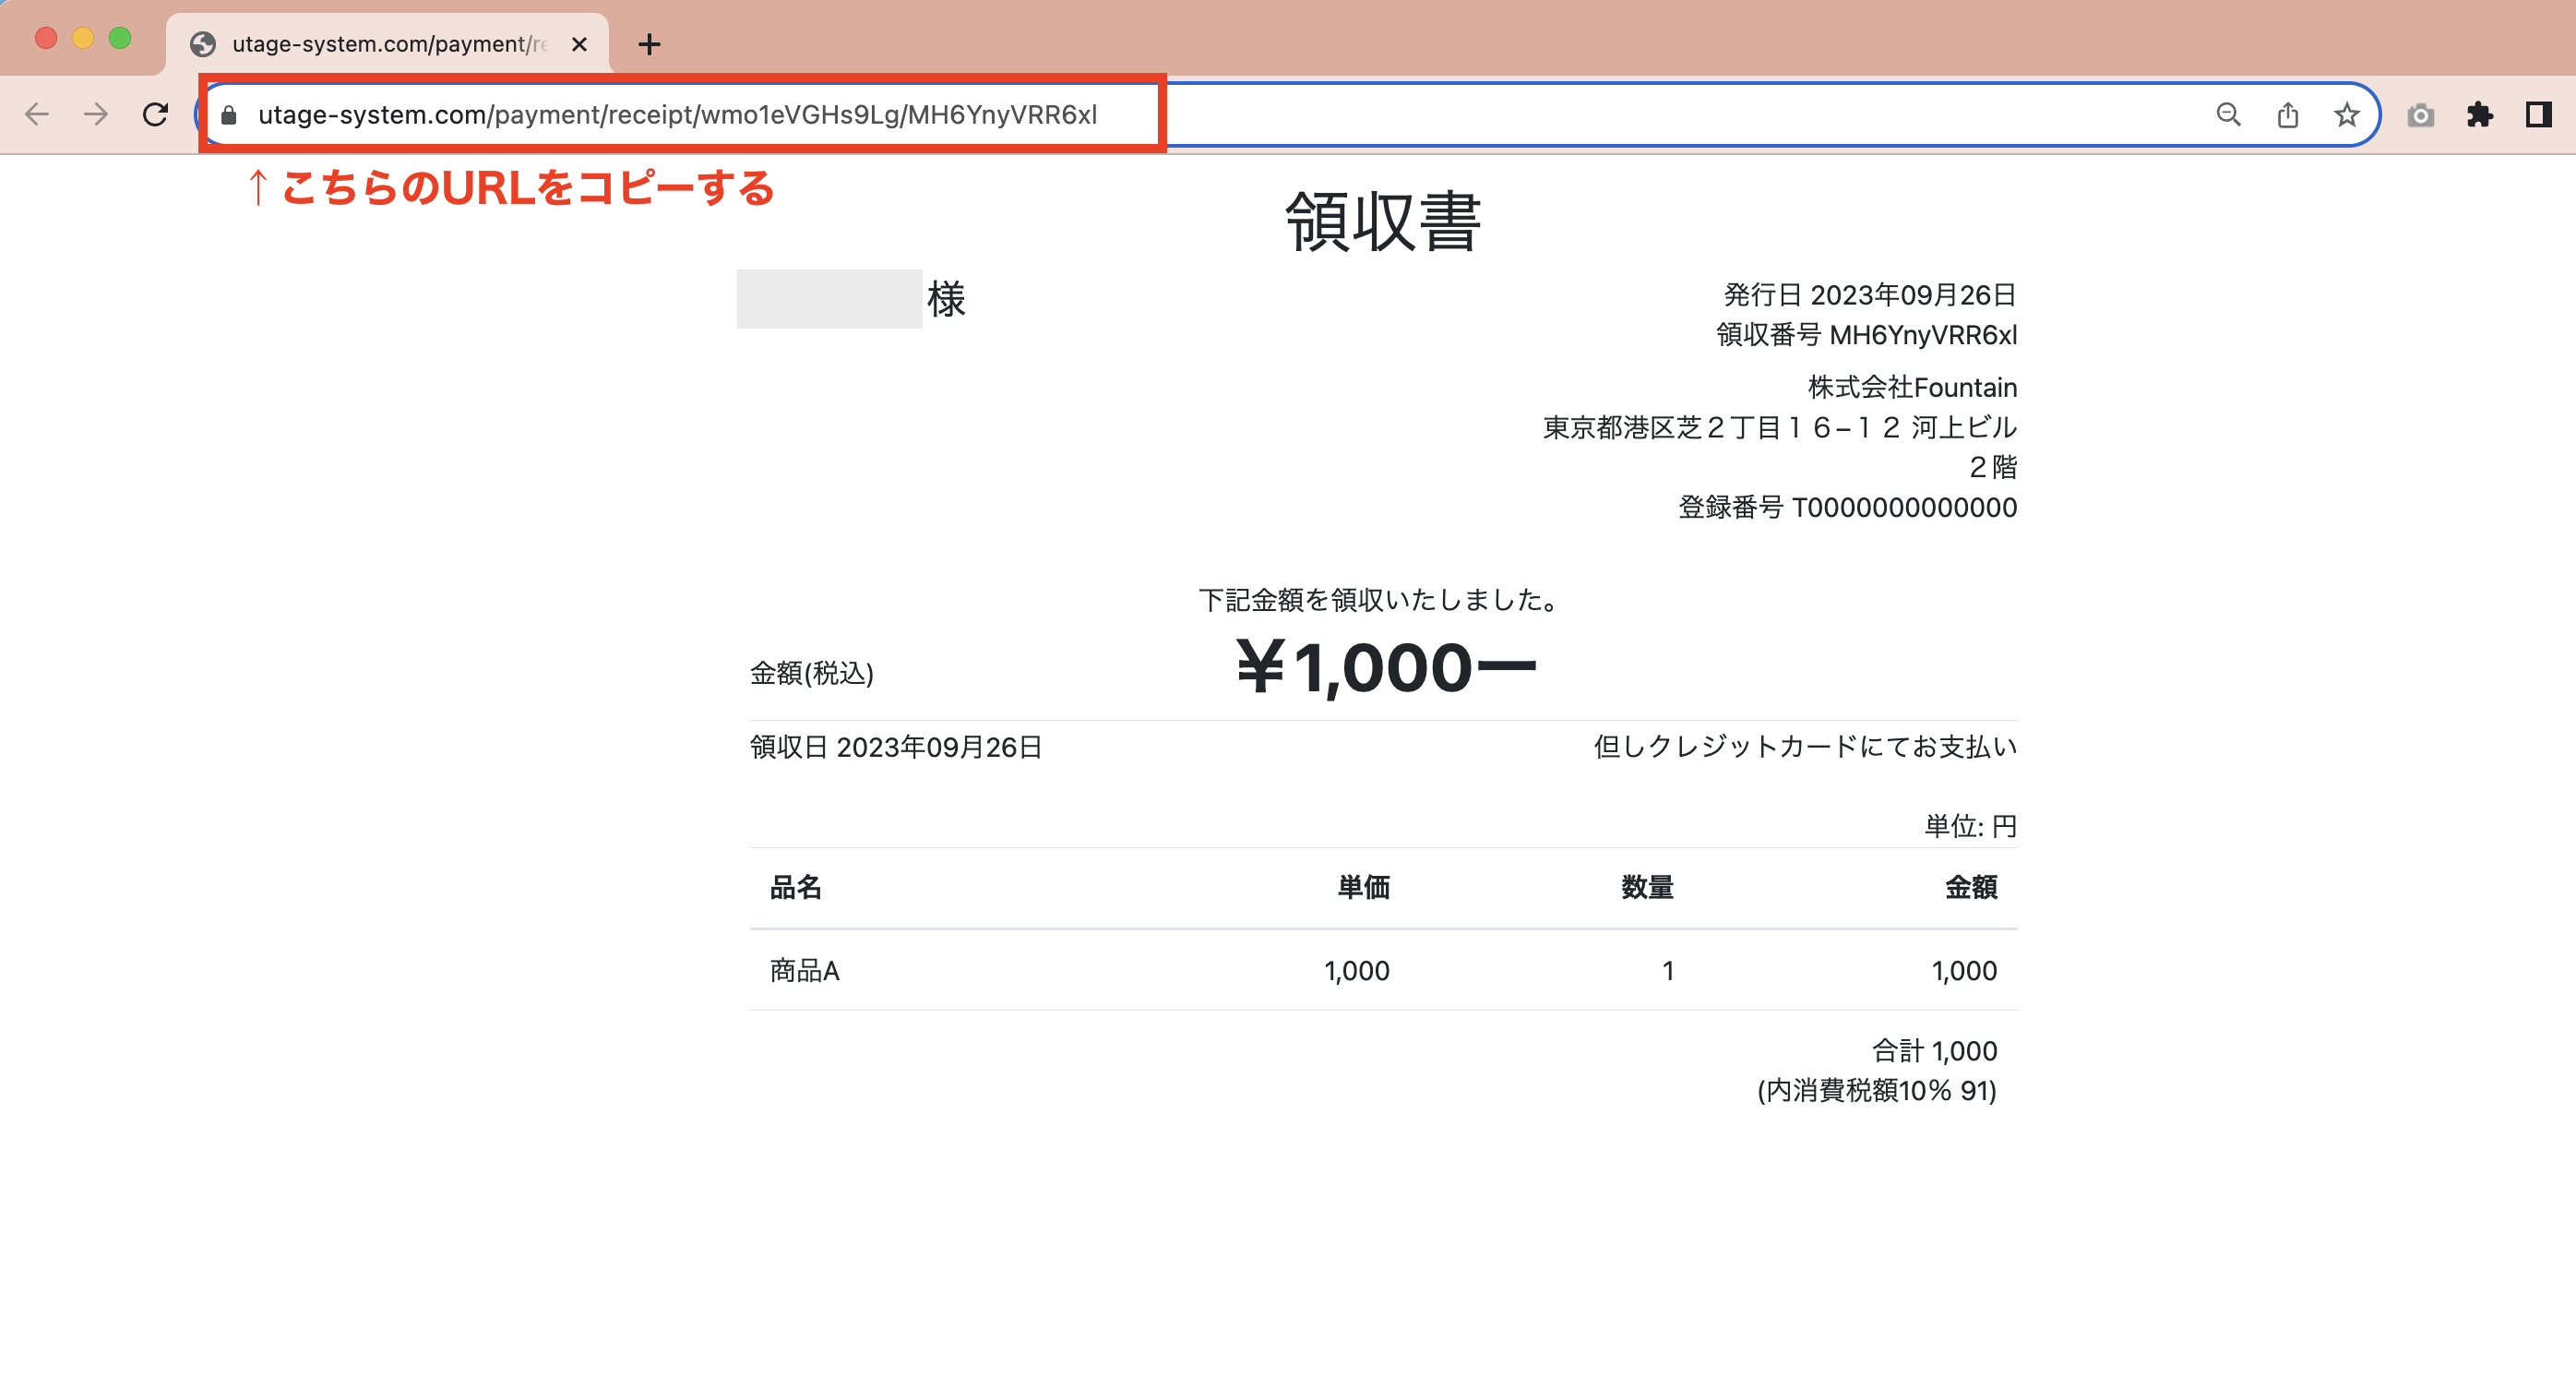Click the 商品A item row

pos(805,970)
